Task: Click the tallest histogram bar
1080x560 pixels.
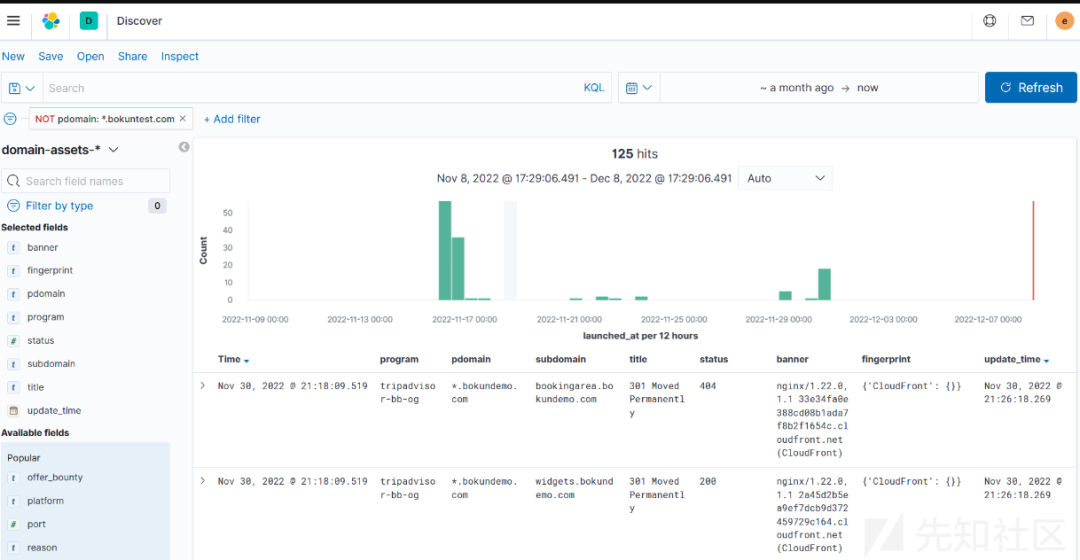Action: pyautogui.click(x=445, y=250)
